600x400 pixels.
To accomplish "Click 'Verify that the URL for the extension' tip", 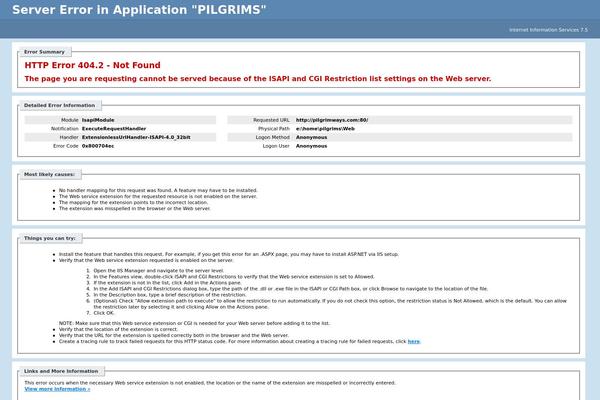I will click(x=174, y=336).
